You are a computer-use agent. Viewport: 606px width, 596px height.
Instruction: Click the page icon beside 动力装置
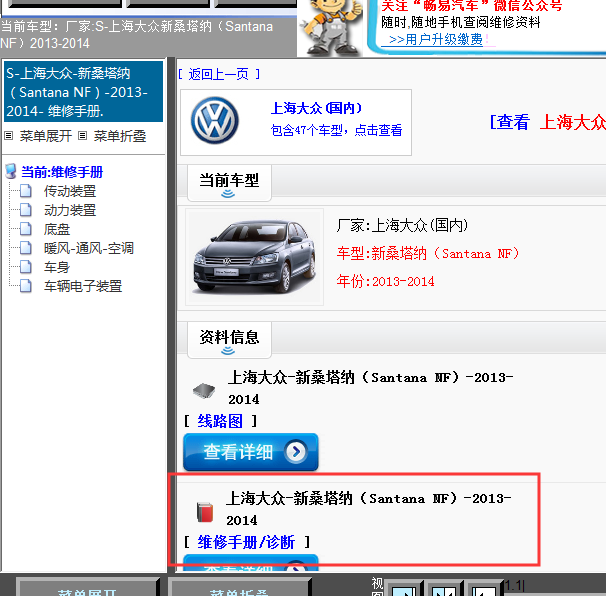26,209
